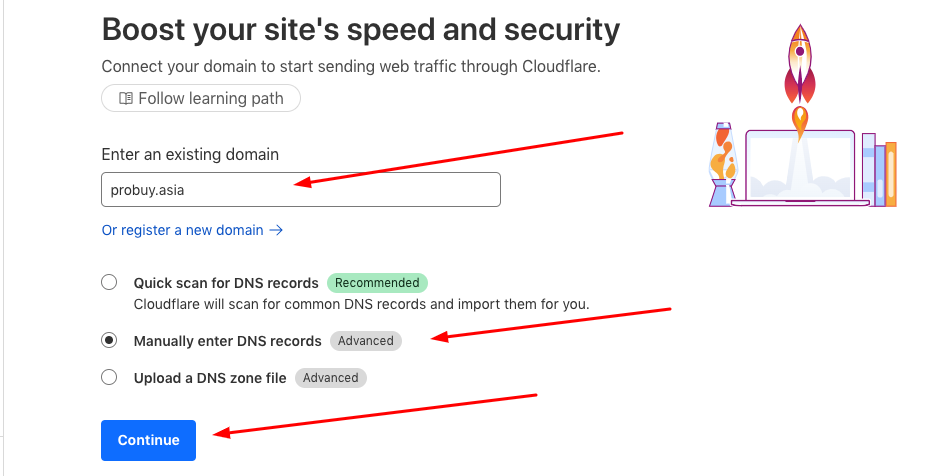Click Advanced badge beside Upload a DNS zone file
This screenshot has width=941, height=476.
pos(331,378)
